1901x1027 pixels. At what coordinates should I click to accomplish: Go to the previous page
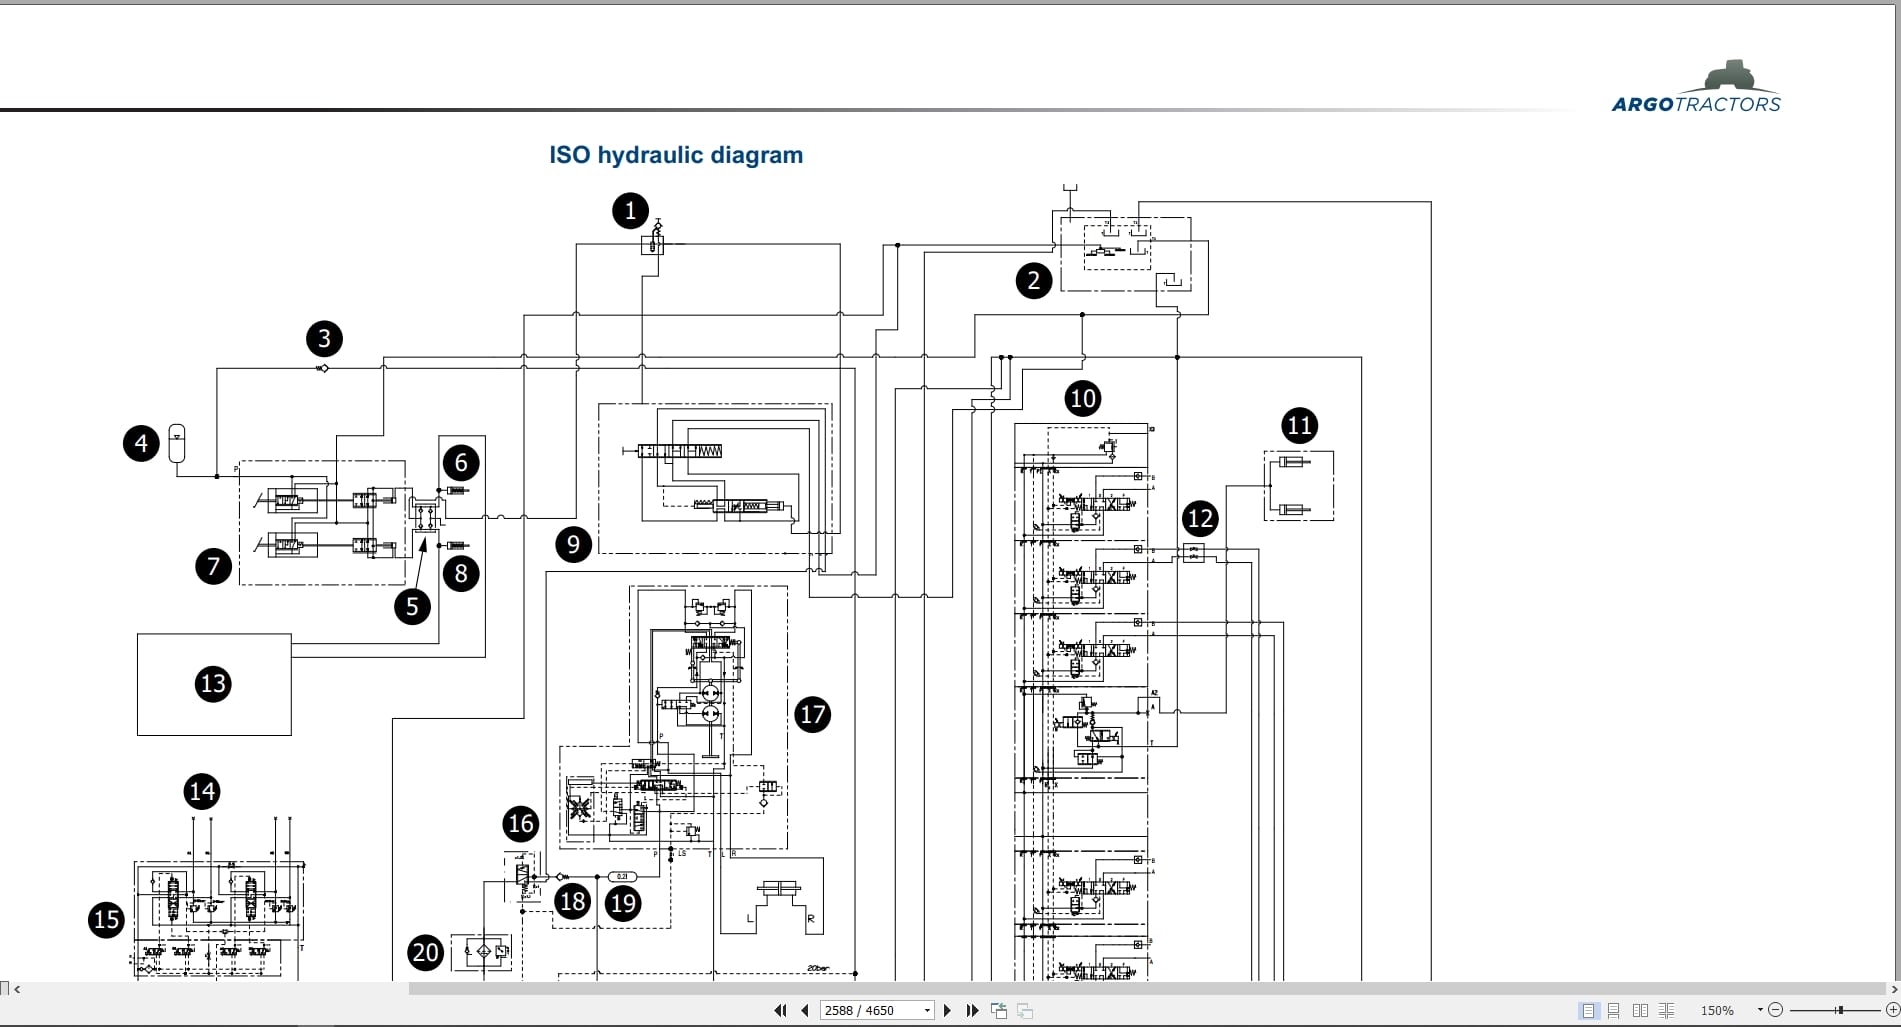[x=805, y=1010]
